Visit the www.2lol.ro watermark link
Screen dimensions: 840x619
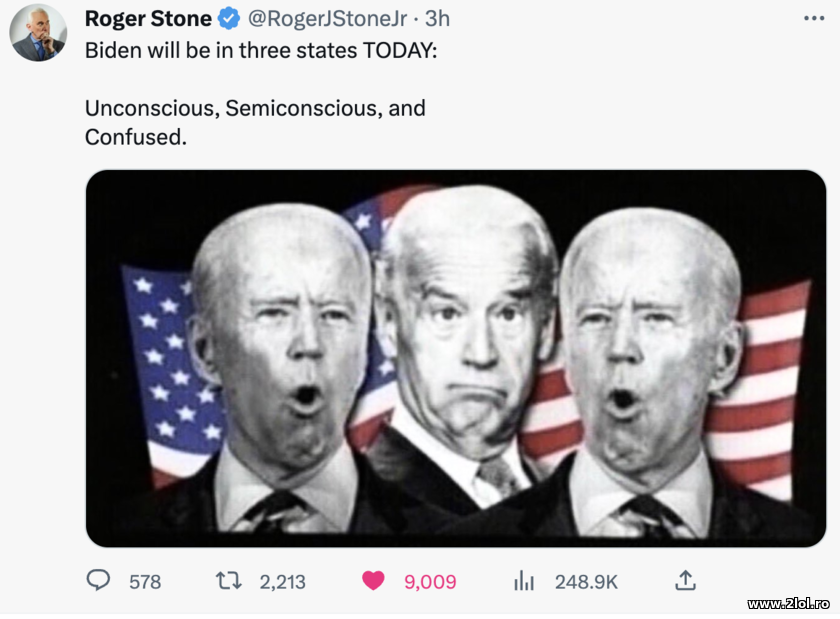click(787, 603)
